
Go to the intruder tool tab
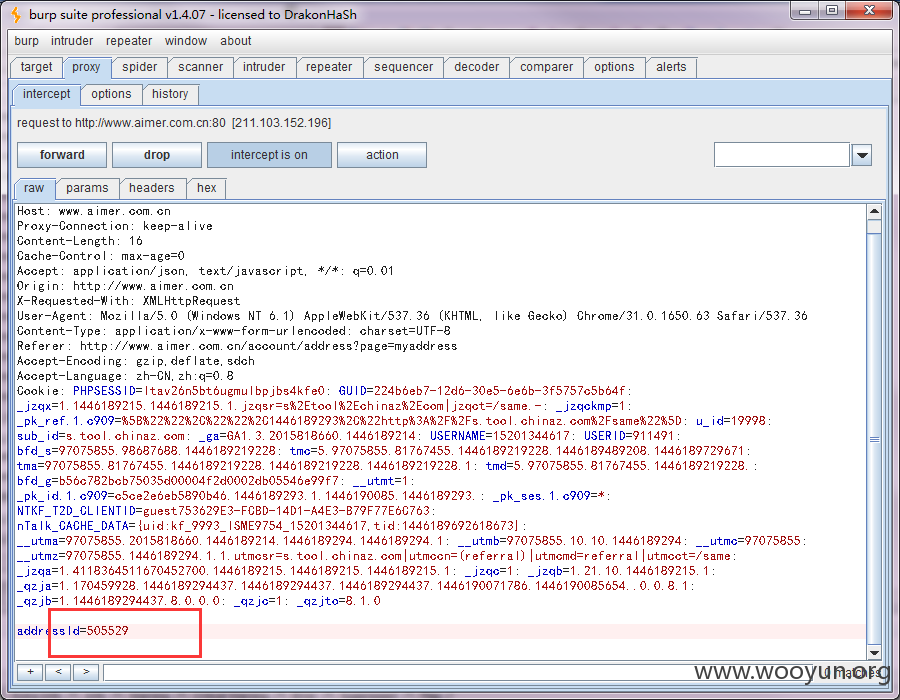pos(264,67)
